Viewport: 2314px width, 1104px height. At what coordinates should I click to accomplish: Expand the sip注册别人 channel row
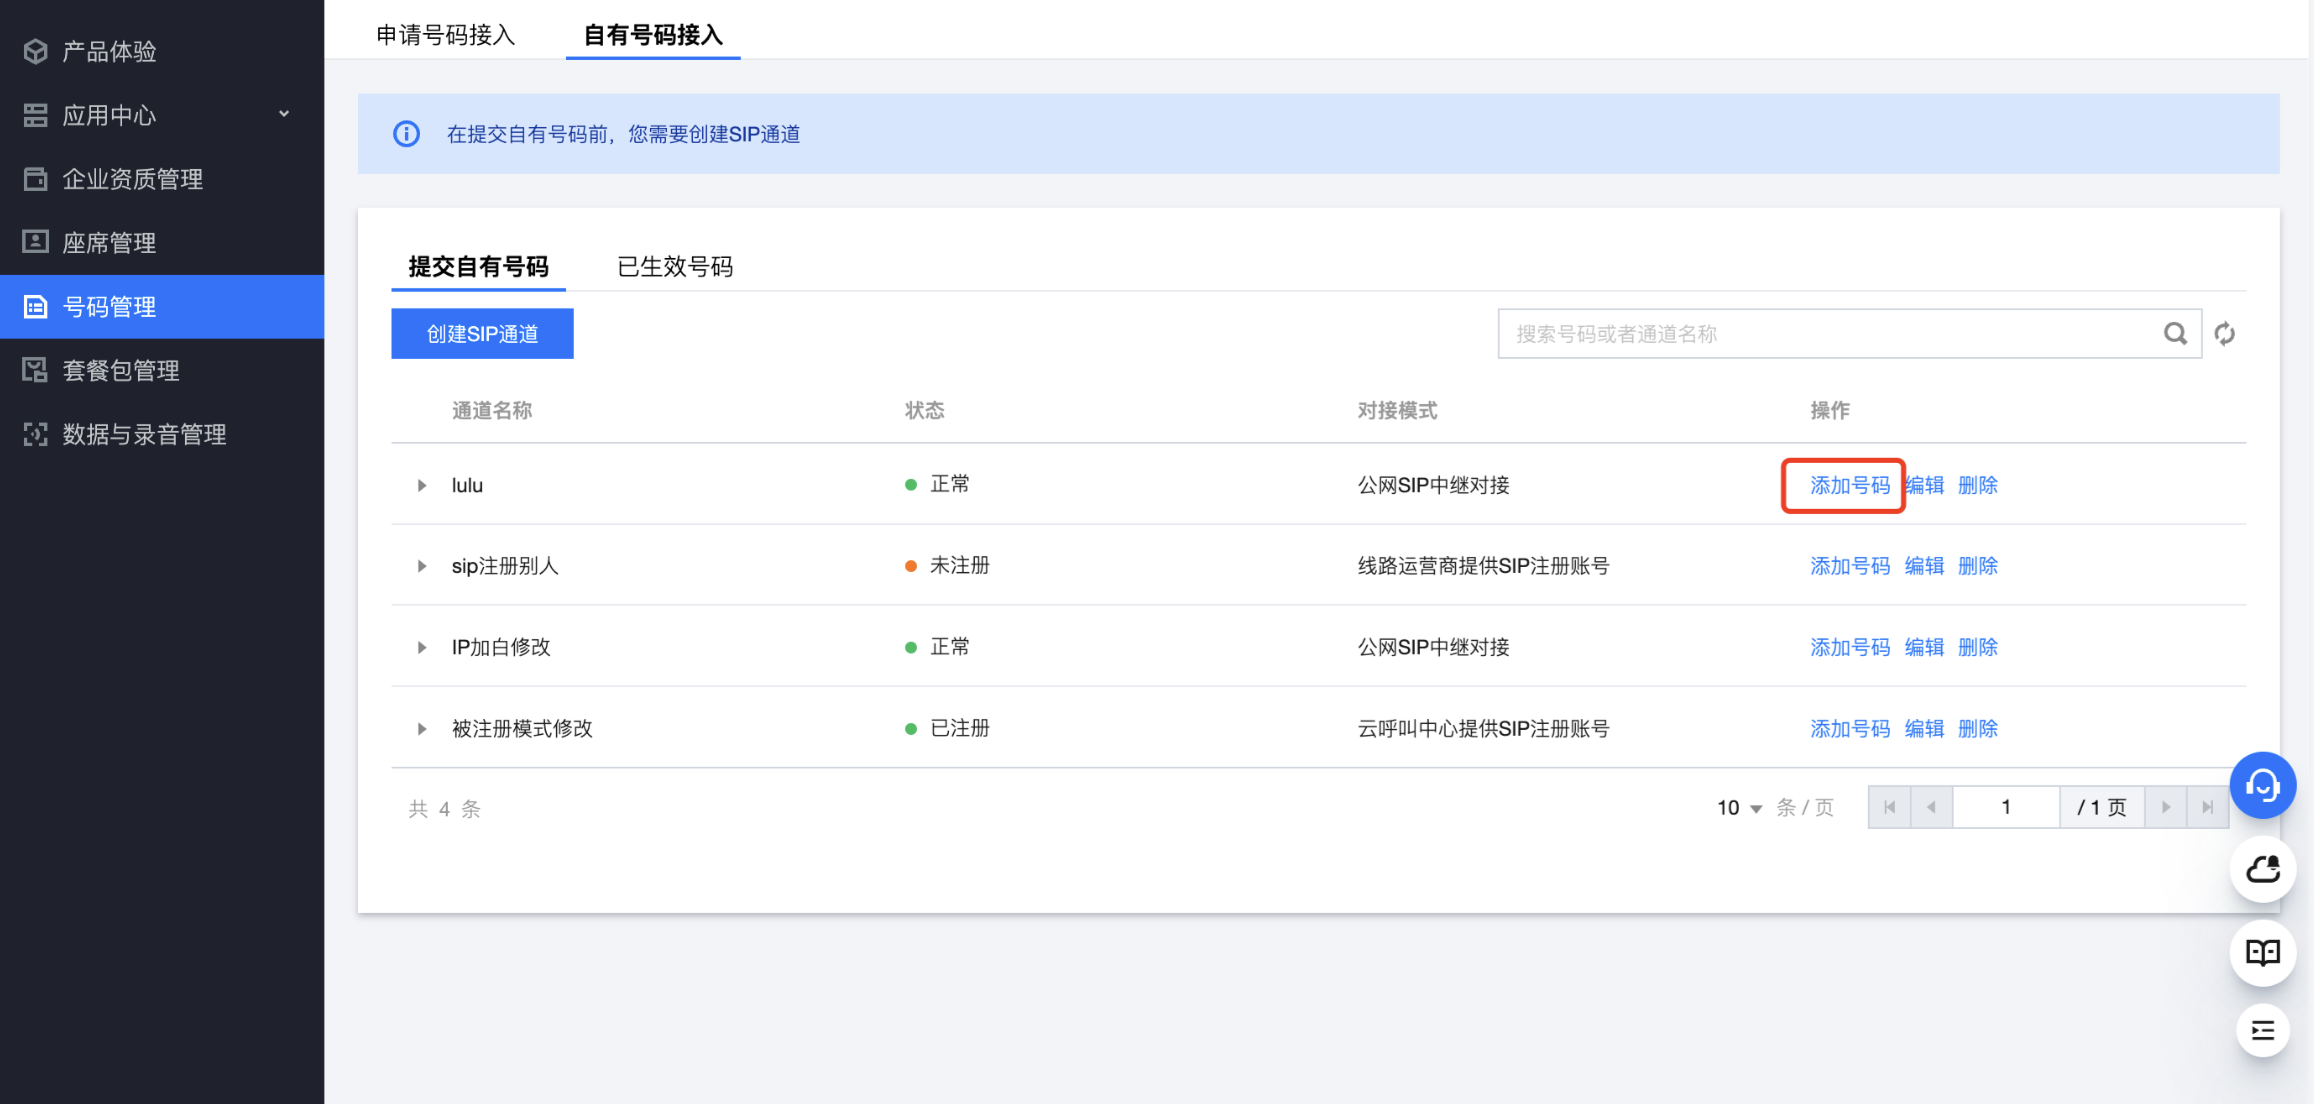(x=422, y=566)
